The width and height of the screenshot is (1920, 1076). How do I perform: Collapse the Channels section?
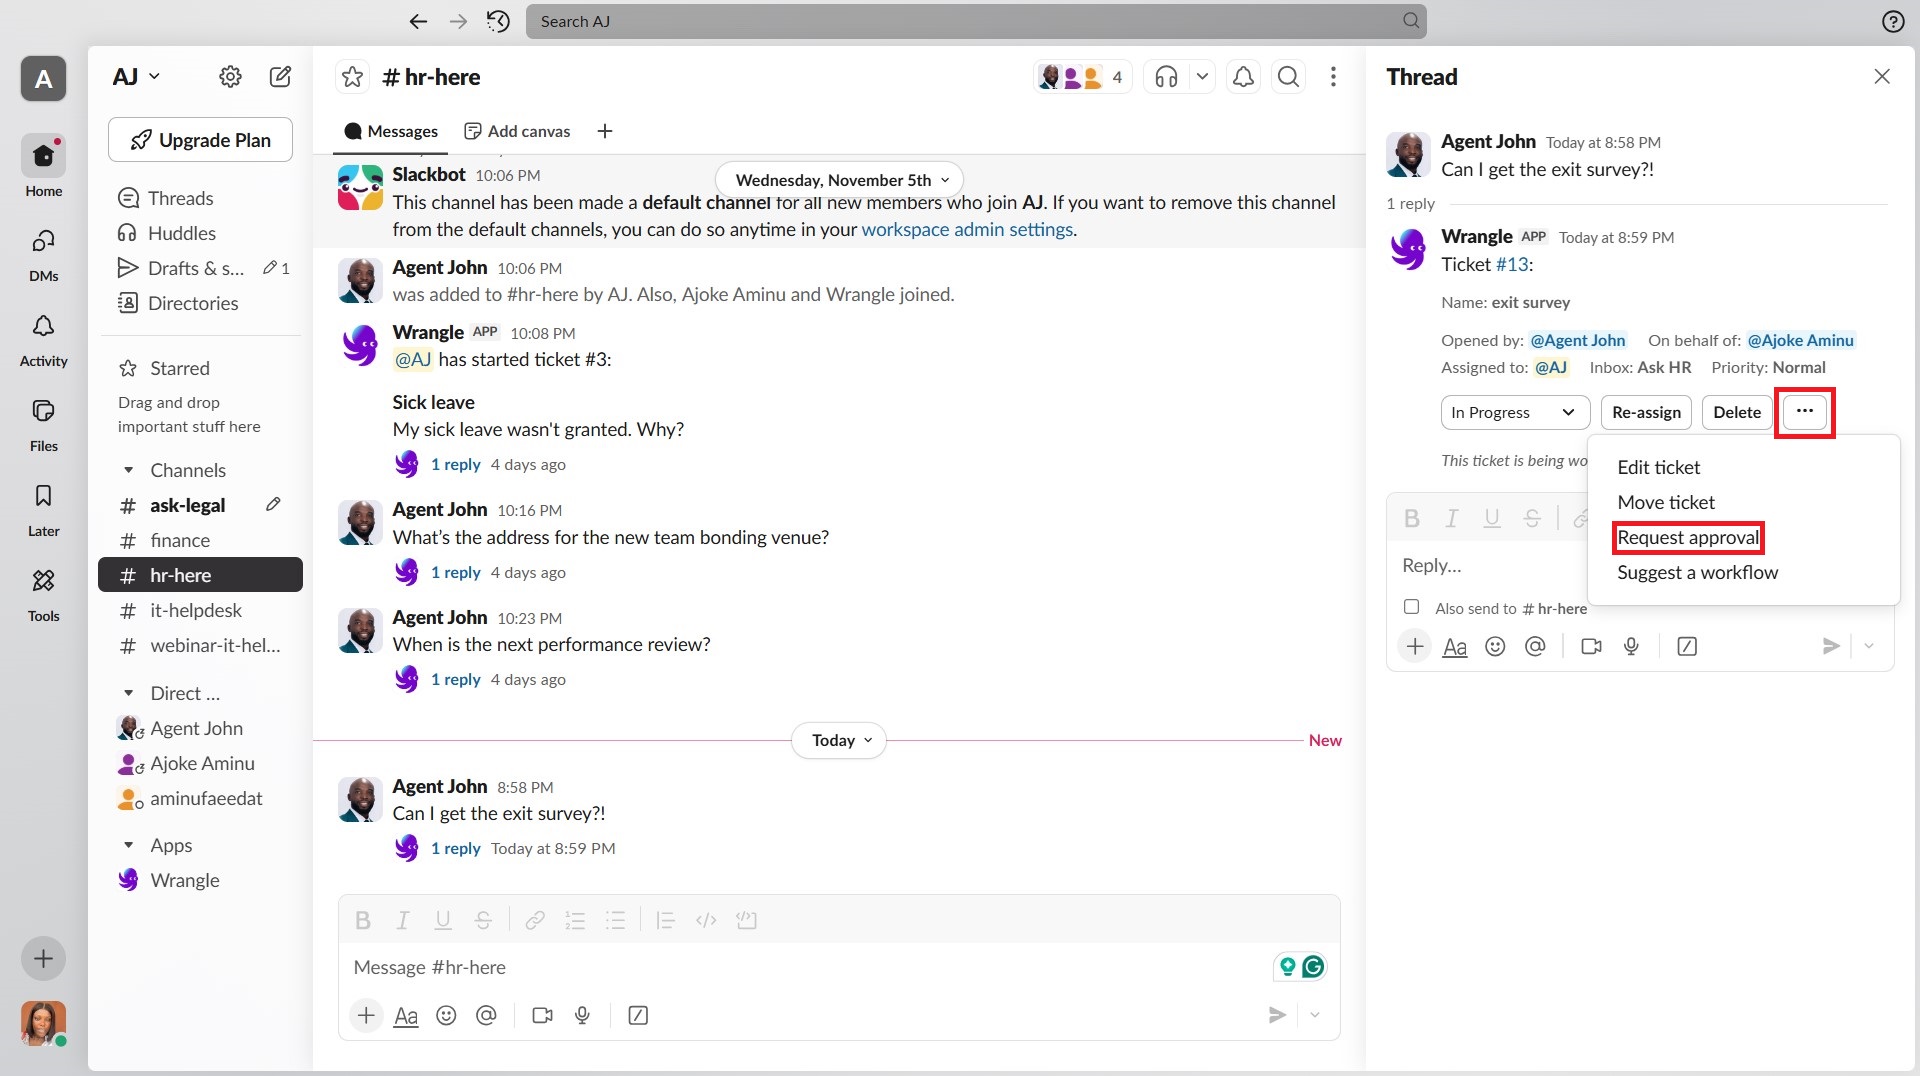tap(128, 470)
